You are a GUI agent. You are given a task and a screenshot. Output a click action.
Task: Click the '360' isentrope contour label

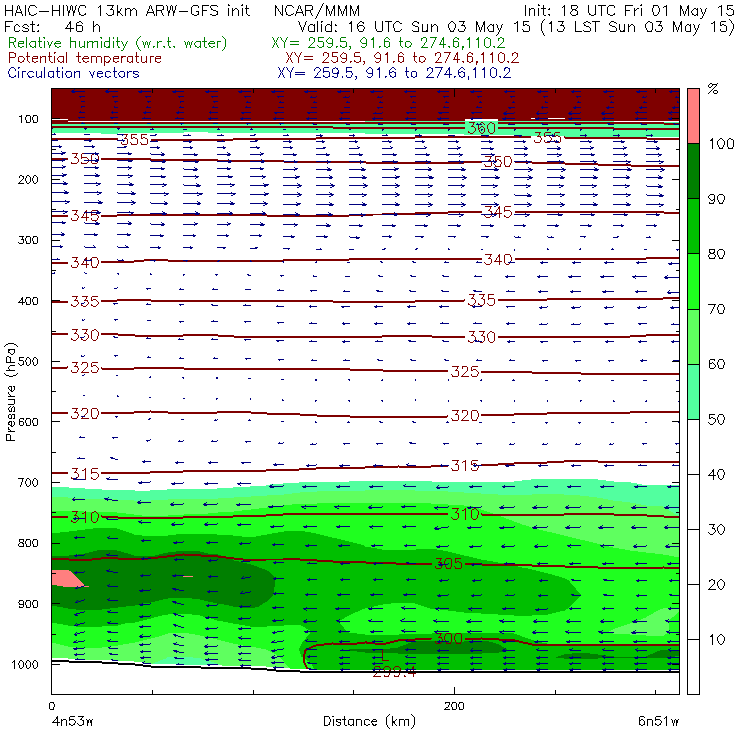tap(481, 128)
